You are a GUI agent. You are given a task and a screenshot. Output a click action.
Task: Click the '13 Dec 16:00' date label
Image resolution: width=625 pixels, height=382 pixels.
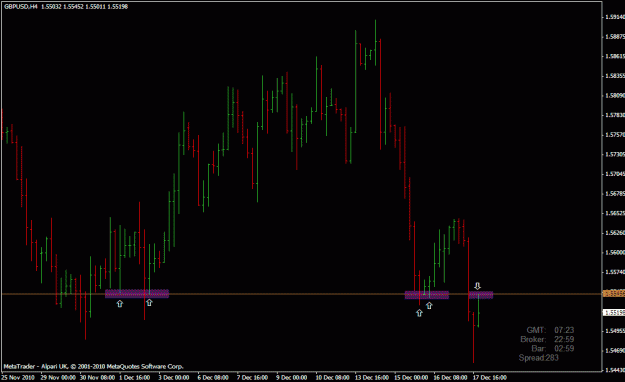(372, 377)
